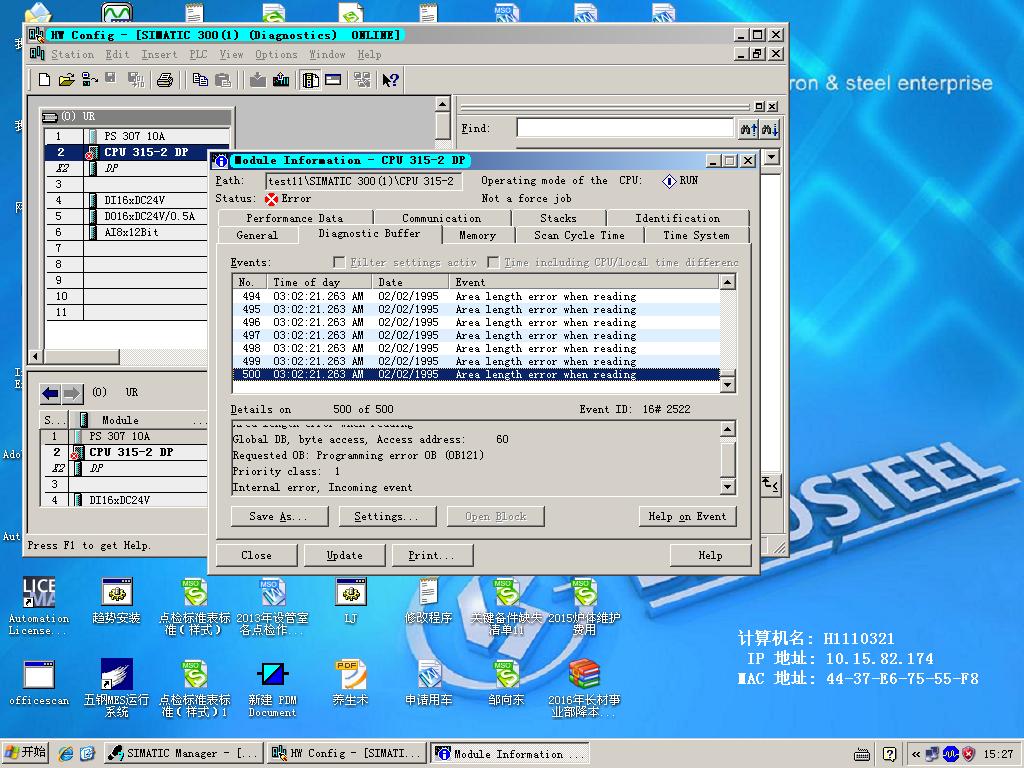The height and width of the screenshot is (768, 1024).
Task: Click the Path field showing test11\SIMATIC 300(1)
Action: pyautogui.click(x=364, y=181)
